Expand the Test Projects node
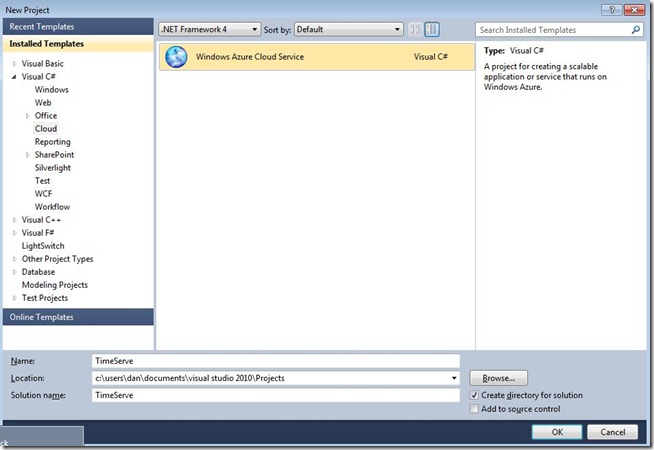 [15, 298]
